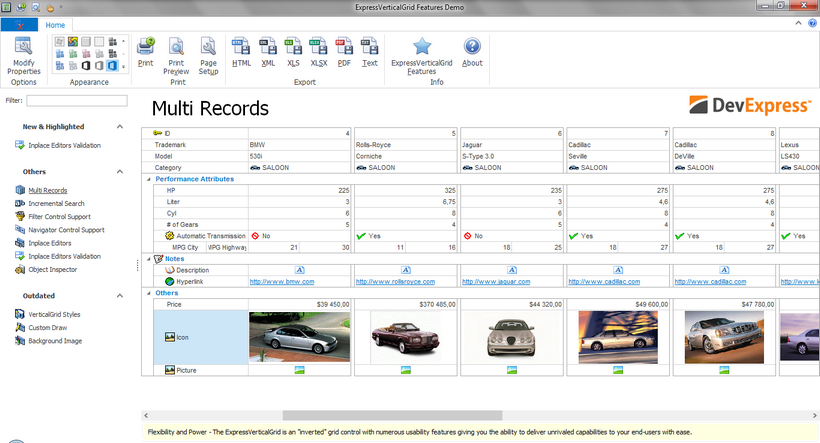820x443 pixels.
Task: Click the Modify Properties icon
Action: click(24, 46)
